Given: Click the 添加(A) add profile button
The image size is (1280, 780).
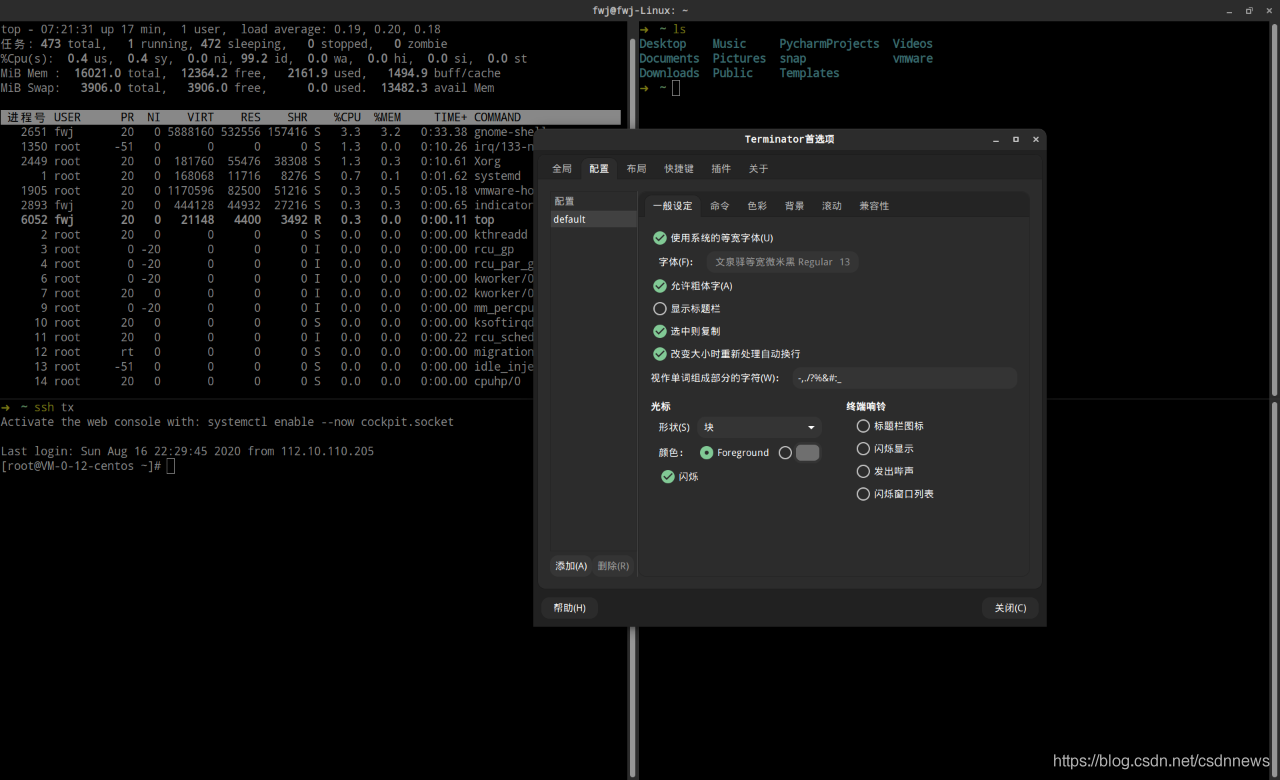Looking at the screenshot, I should pos(571,566).
